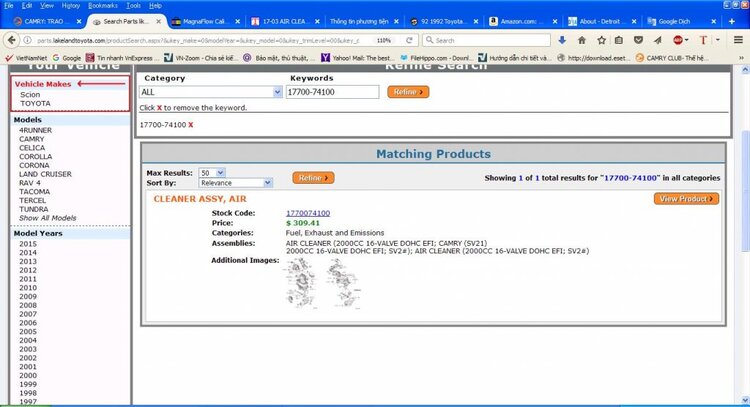Show more bookmarks overflow chevron
Viewport: 750px width, 407px height.
pos(741,58)
